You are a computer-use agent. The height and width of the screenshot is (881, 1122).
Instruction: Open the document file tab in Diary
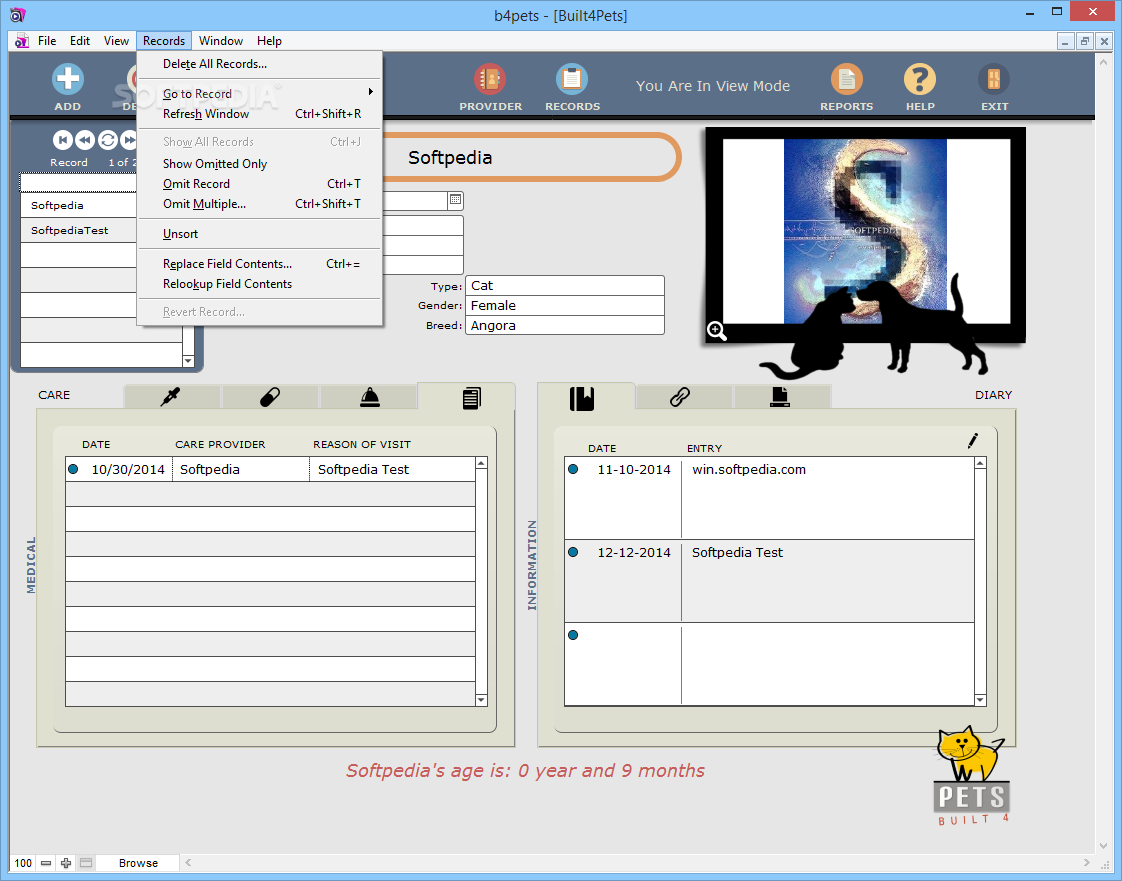(x=780, y=396)
